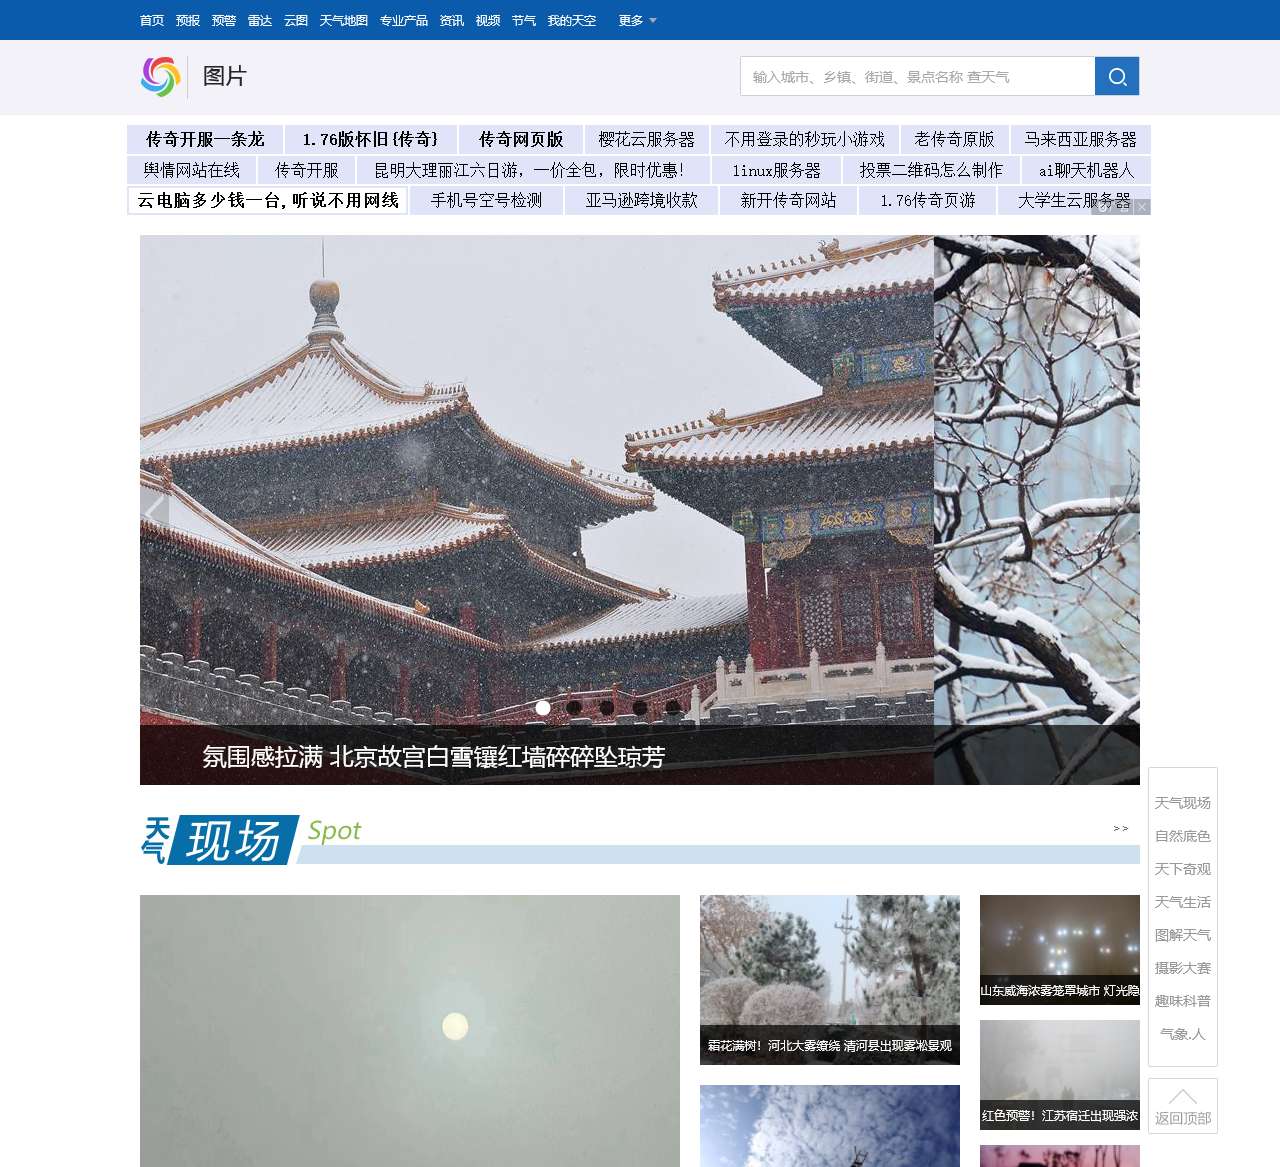Click the colorful weather site logo
This screenshot has height=1167, width=1280.
click(160, 76)
